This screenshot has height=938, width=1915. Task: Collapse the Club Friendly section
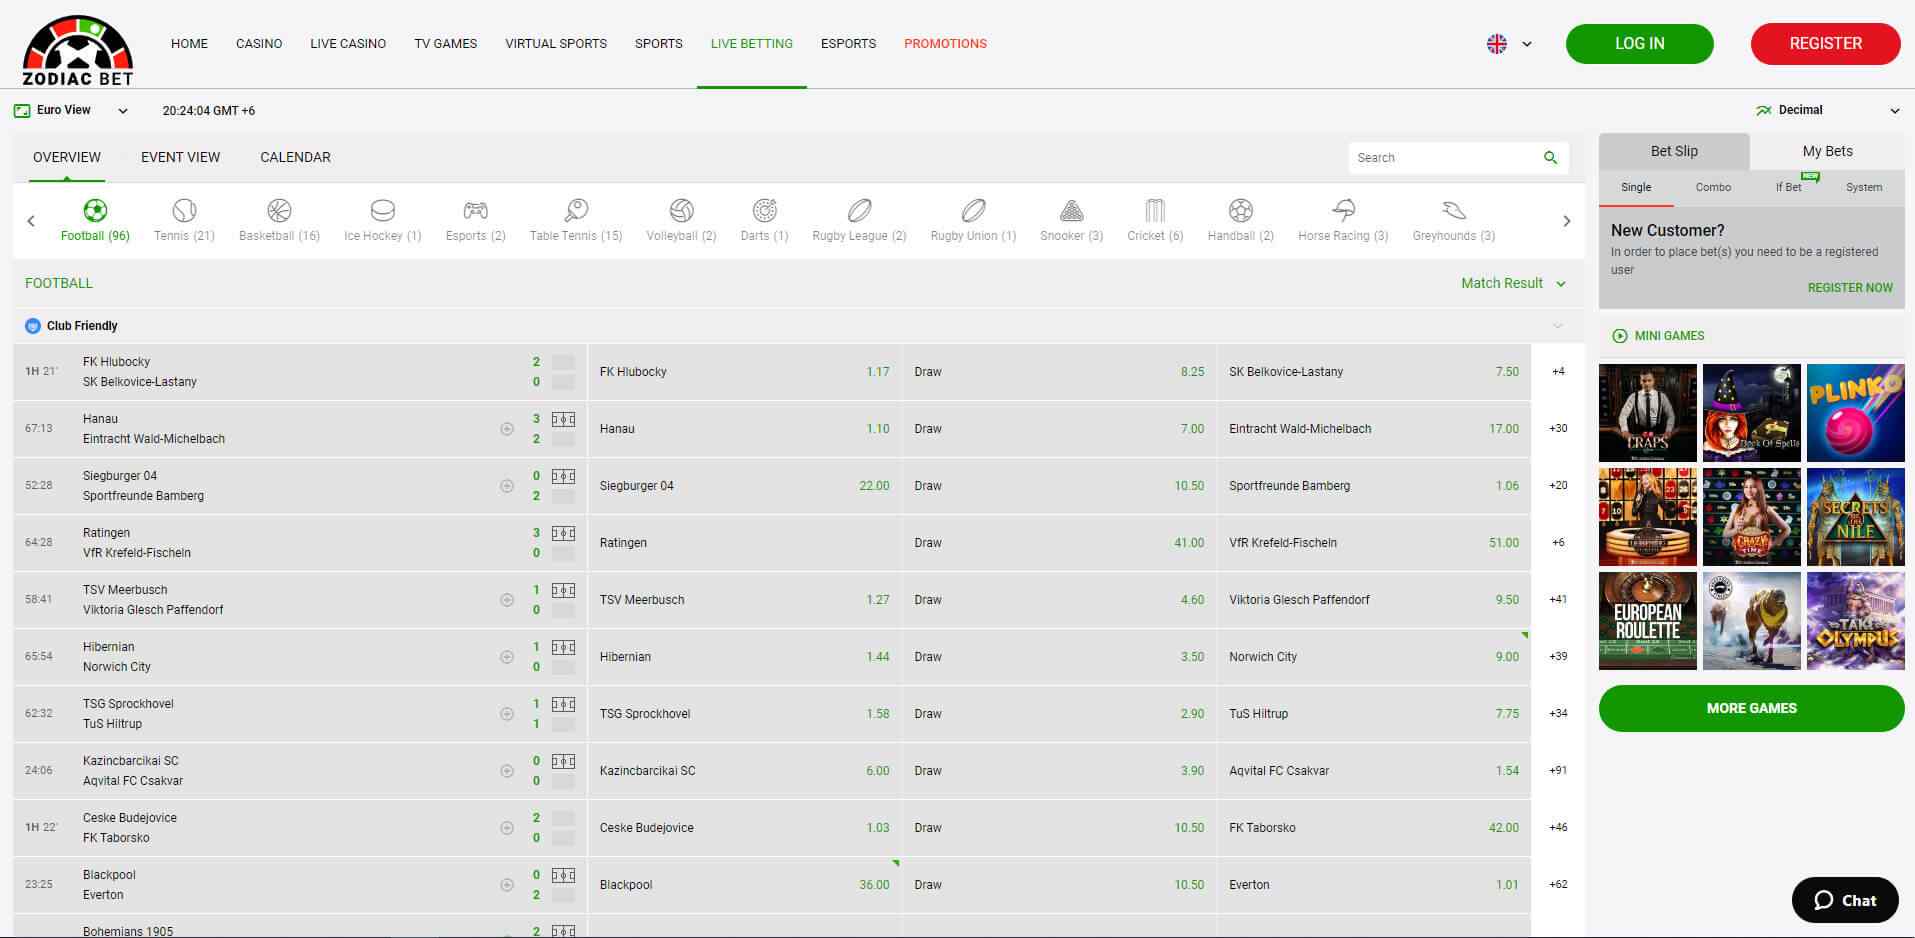[x=1557, y=326]
